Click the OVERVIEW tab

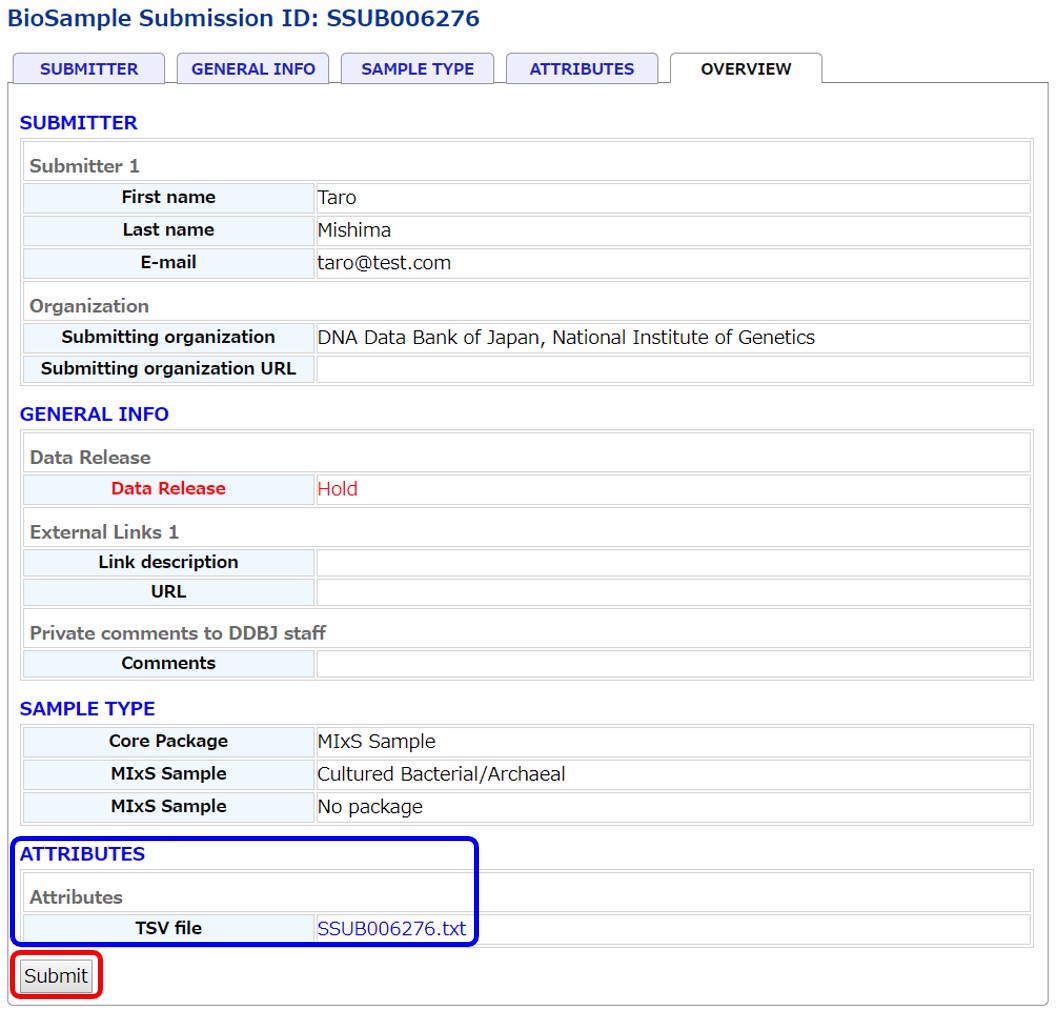coord(746,69)
